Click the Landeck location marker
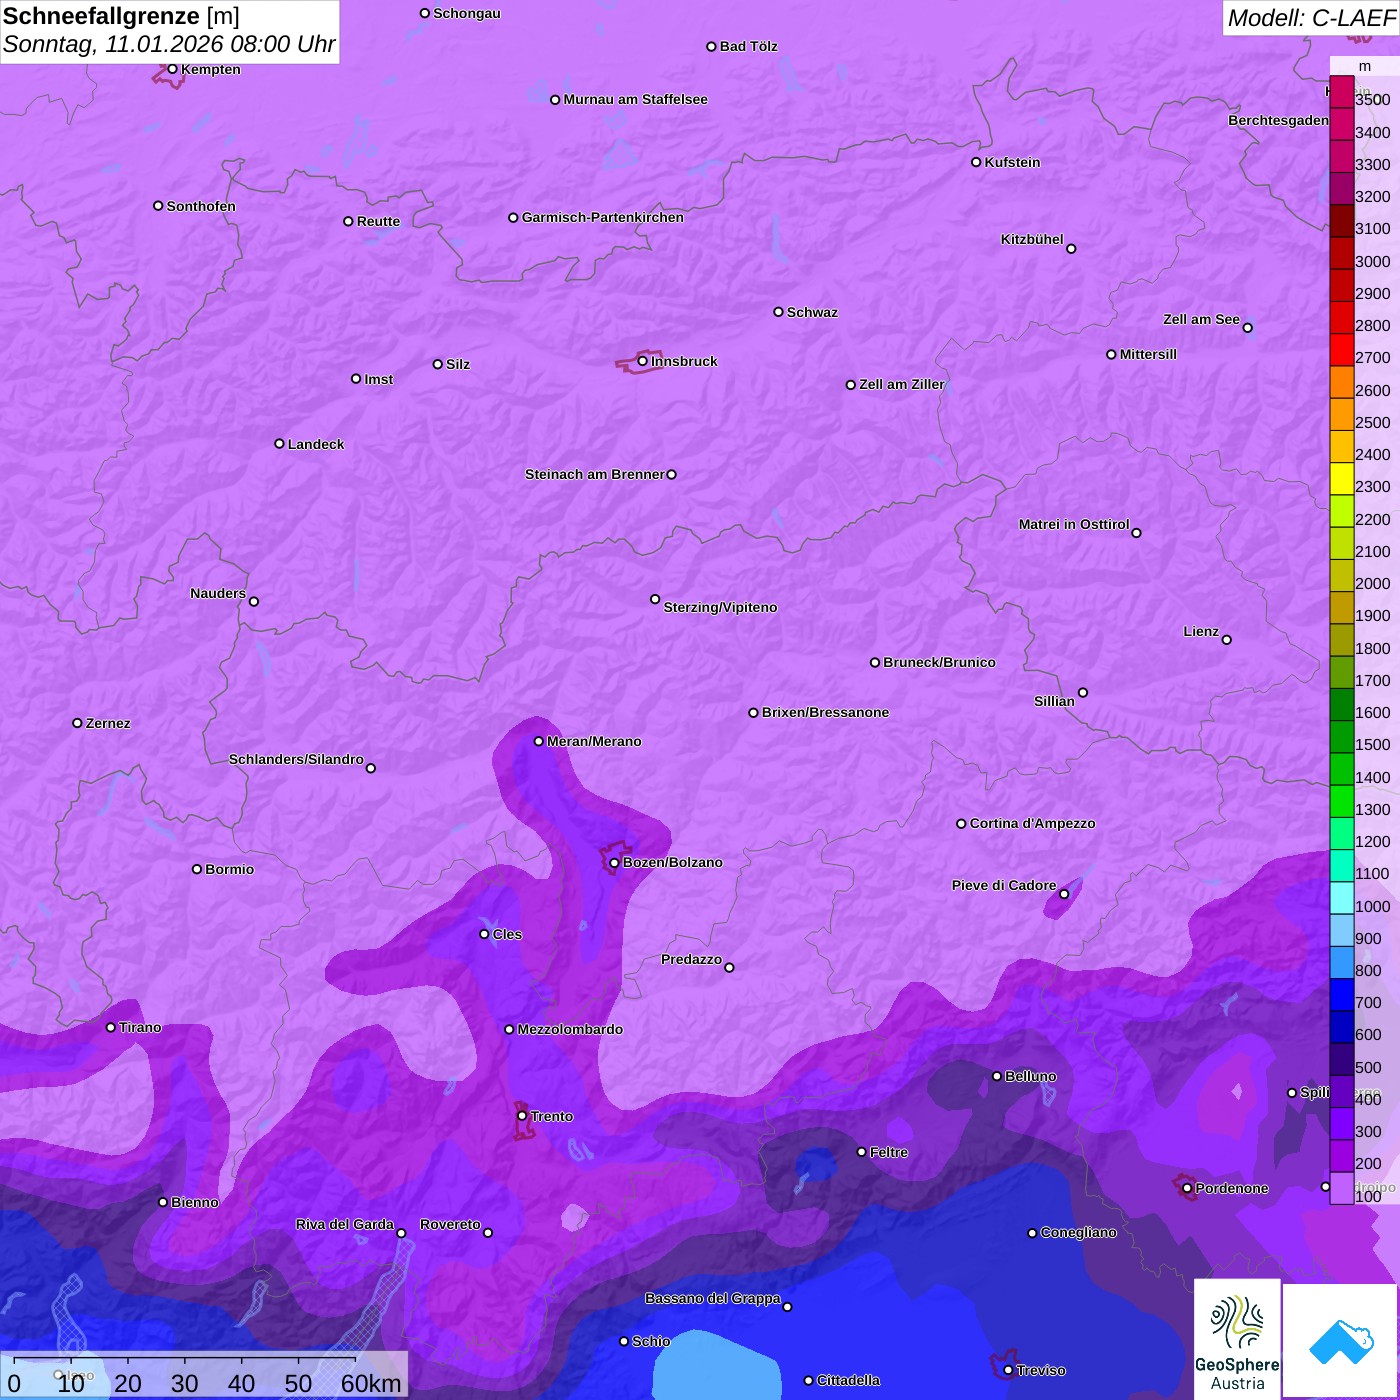 [x=279, y=444]
